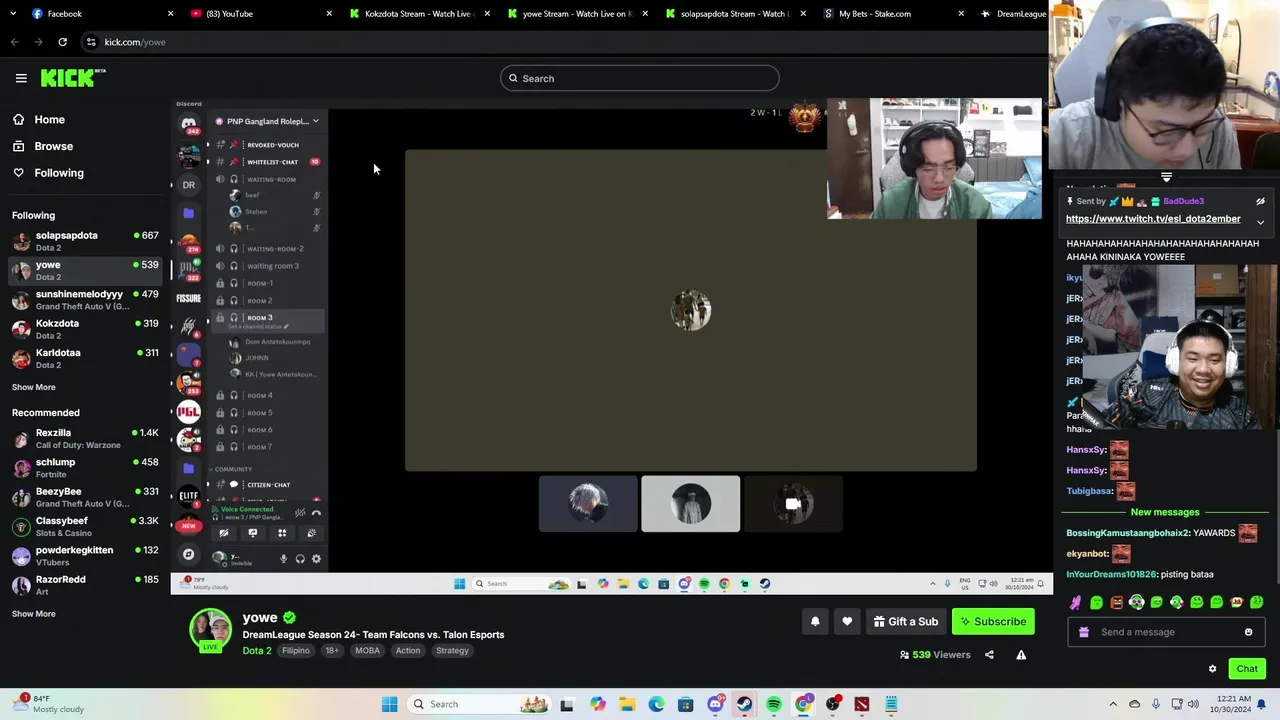Image resolution: width=1280 pixels, height=720 pixels.
Task: Collapse the chat panel handle at top
Action: tap(1166, 177)
